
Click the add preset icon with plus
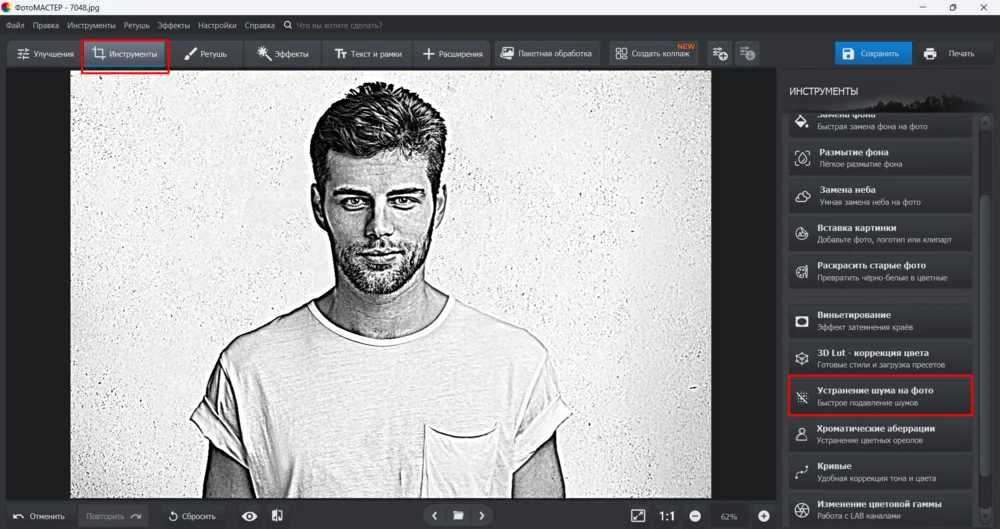(x=719, y=53)
